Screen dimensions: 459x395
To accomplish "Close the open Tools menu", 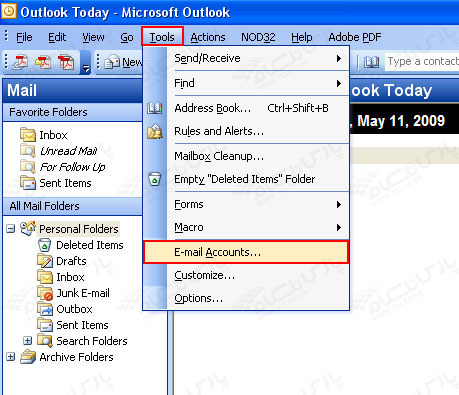I will point(162,37).
